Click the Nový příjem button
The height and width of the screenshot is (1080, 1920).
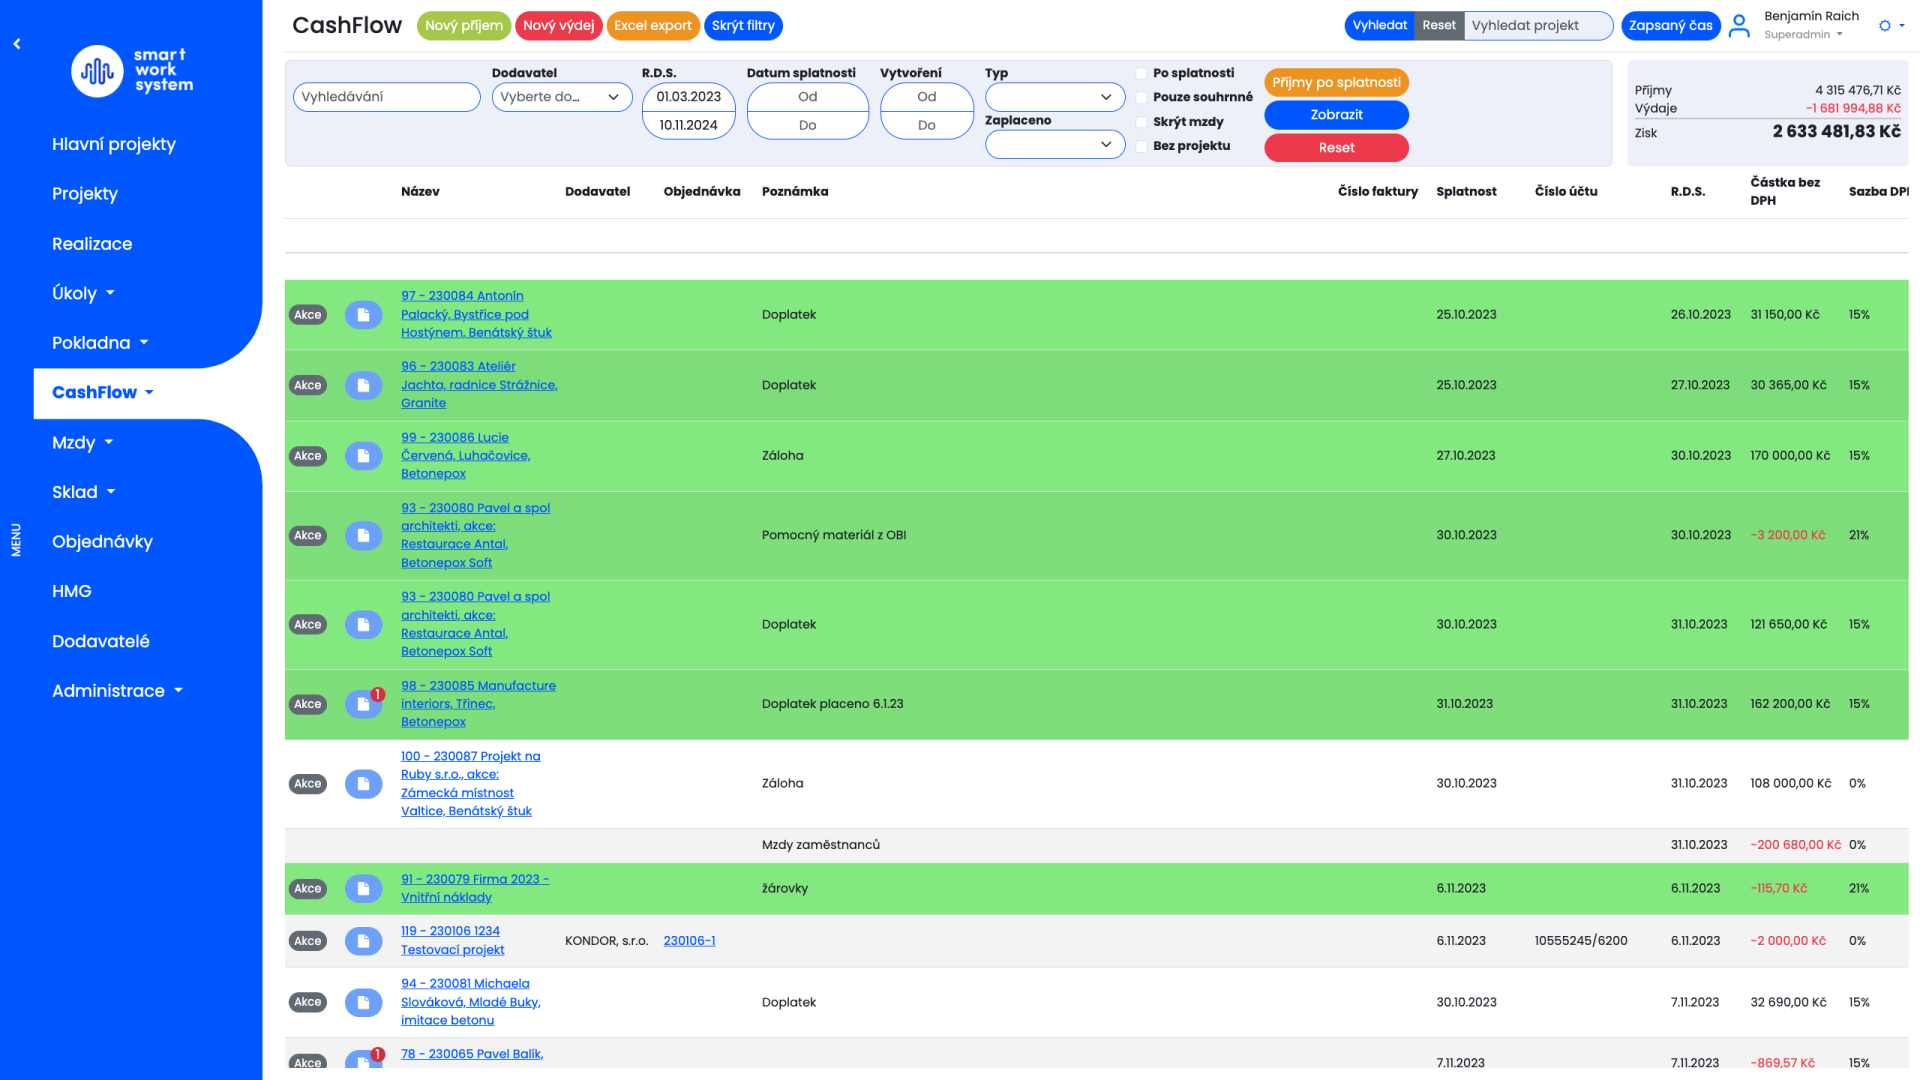click(463, 26)
